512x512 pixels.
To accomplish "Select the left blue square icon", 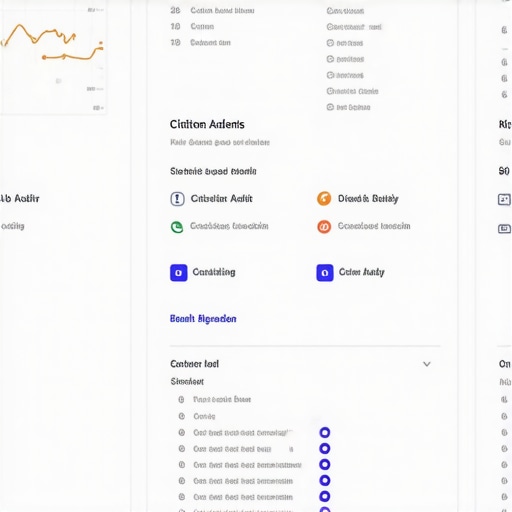I will tap(179, 273).
